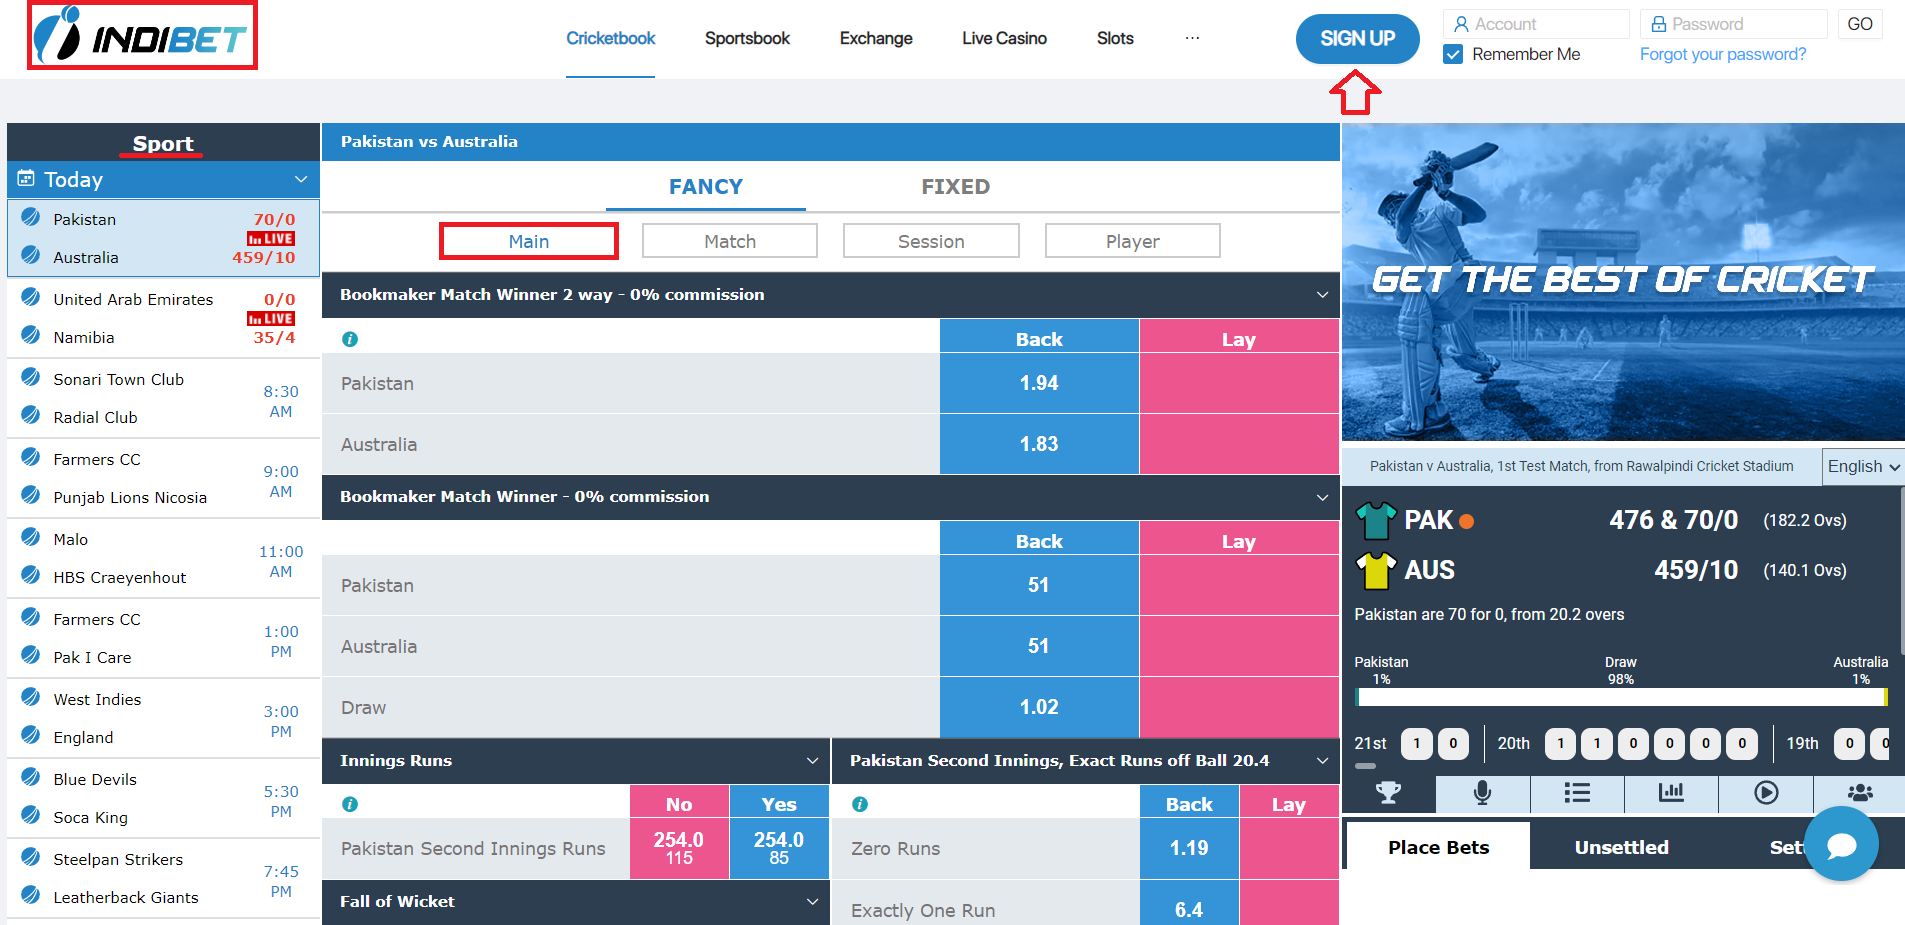1905x925 pixels.
Task: Back Zero Runs at 1.19
Action: pos(1189,848)
